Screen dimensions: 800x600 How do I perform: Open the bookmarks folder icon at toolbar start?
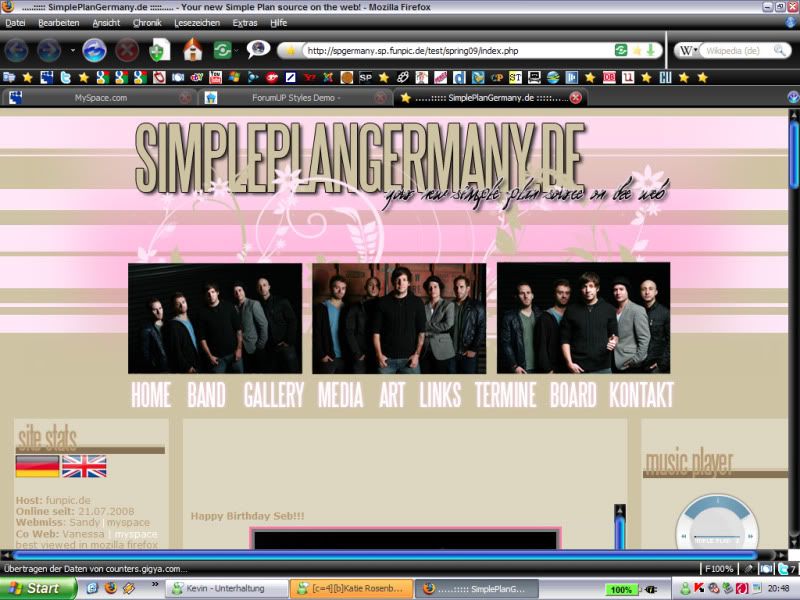[x=9, y=78]
